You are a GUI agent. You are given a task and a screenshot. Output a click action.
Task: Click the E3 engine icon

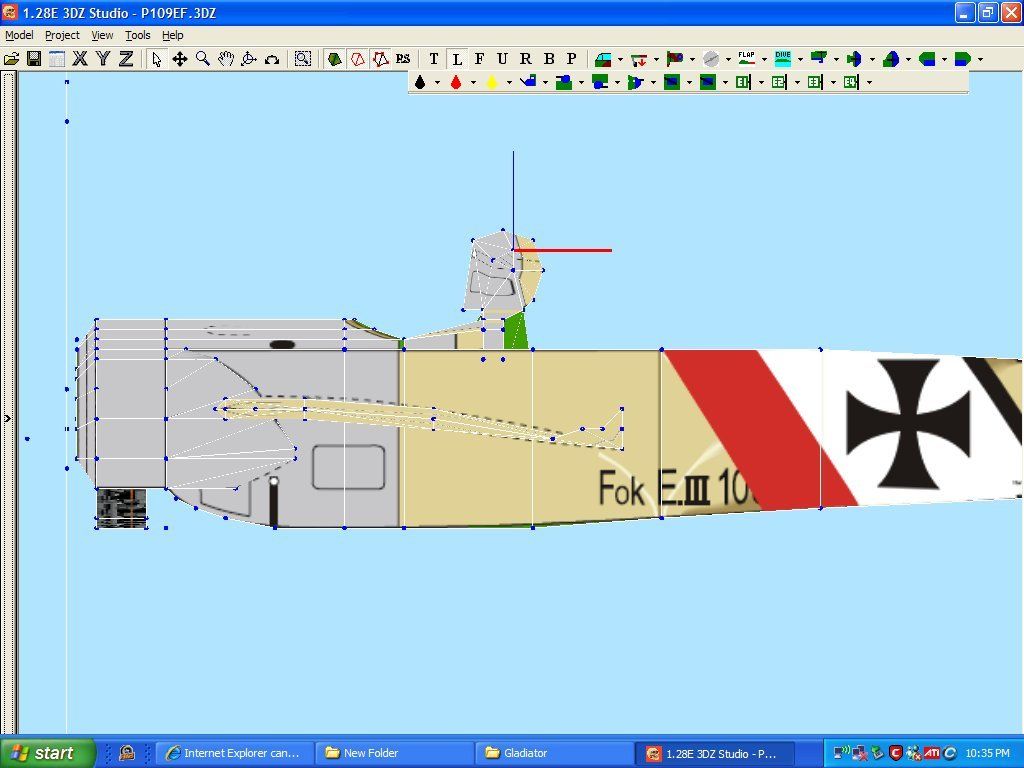(815, 82)
